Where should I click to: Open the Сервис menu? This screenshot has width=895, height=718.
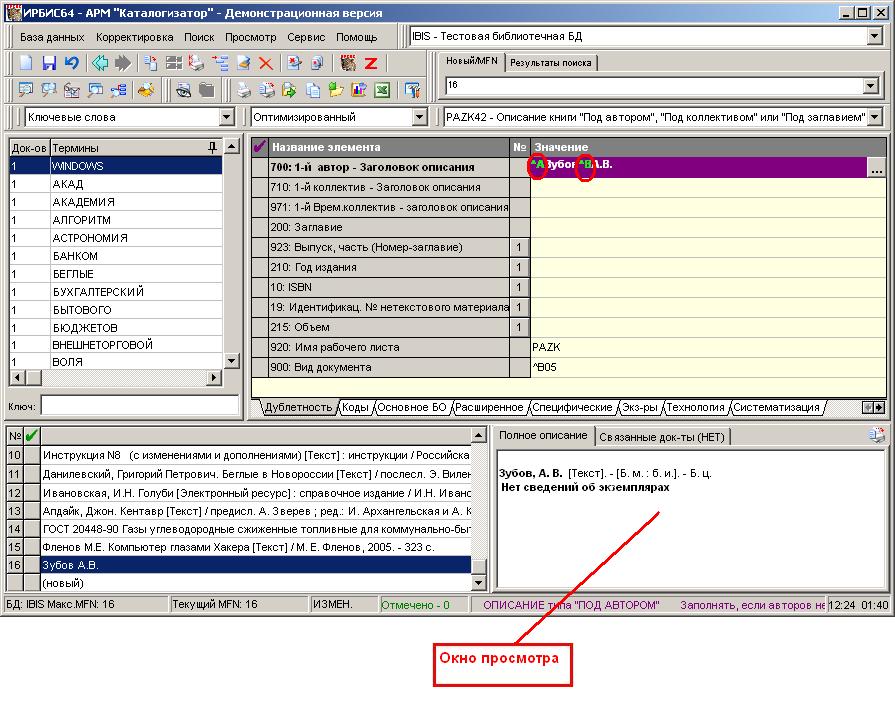(306, 37)
